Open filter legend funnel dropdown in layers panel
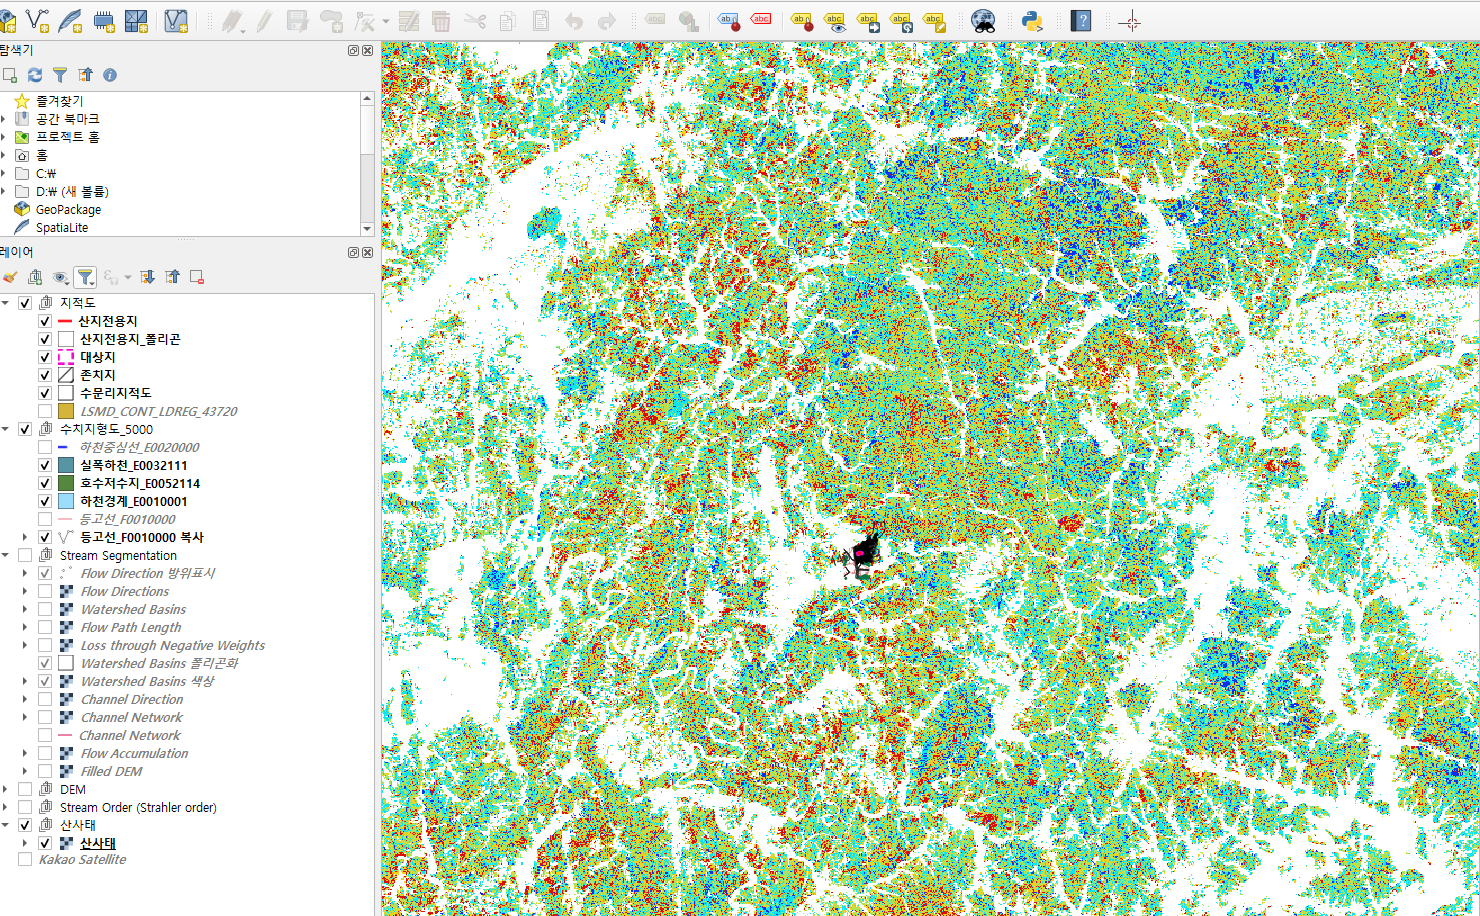The width and height of the screenshot is (1480, 916). click(86, 277)
